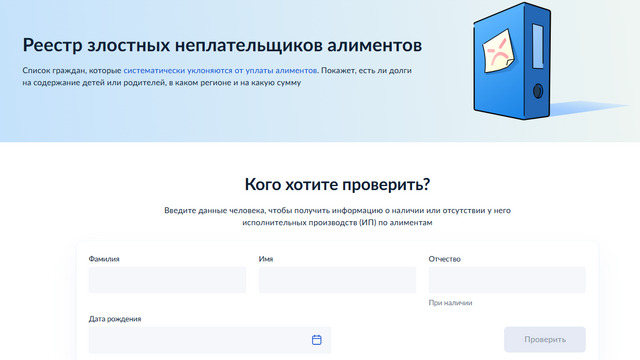Focus the Имя text field
This screenshot has height=360, width=640.
click(x=337, y=280)
